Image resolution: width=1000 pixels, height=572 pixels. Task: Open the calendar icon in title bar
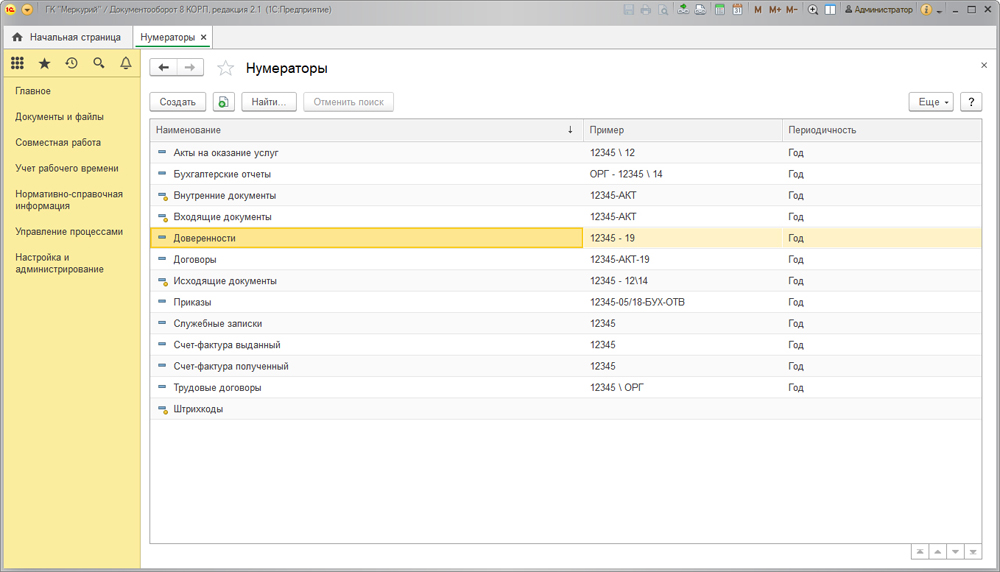[x=737, y=10]
